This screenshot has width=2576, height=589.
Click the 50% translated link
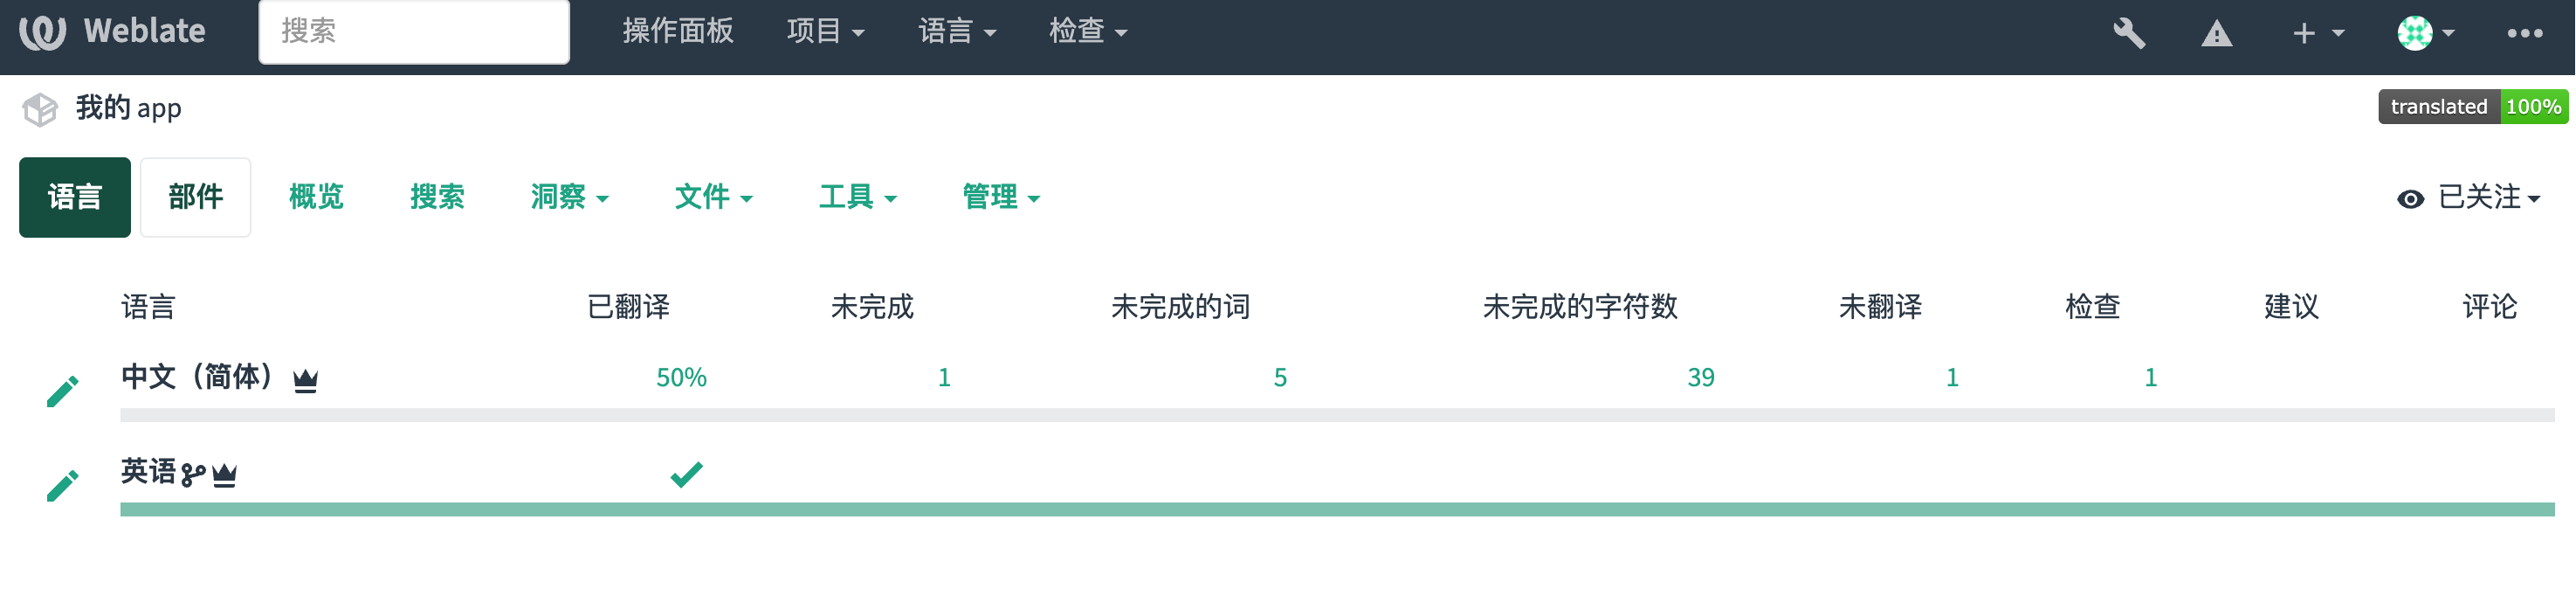pyautogui.click(x=681, y=377)
